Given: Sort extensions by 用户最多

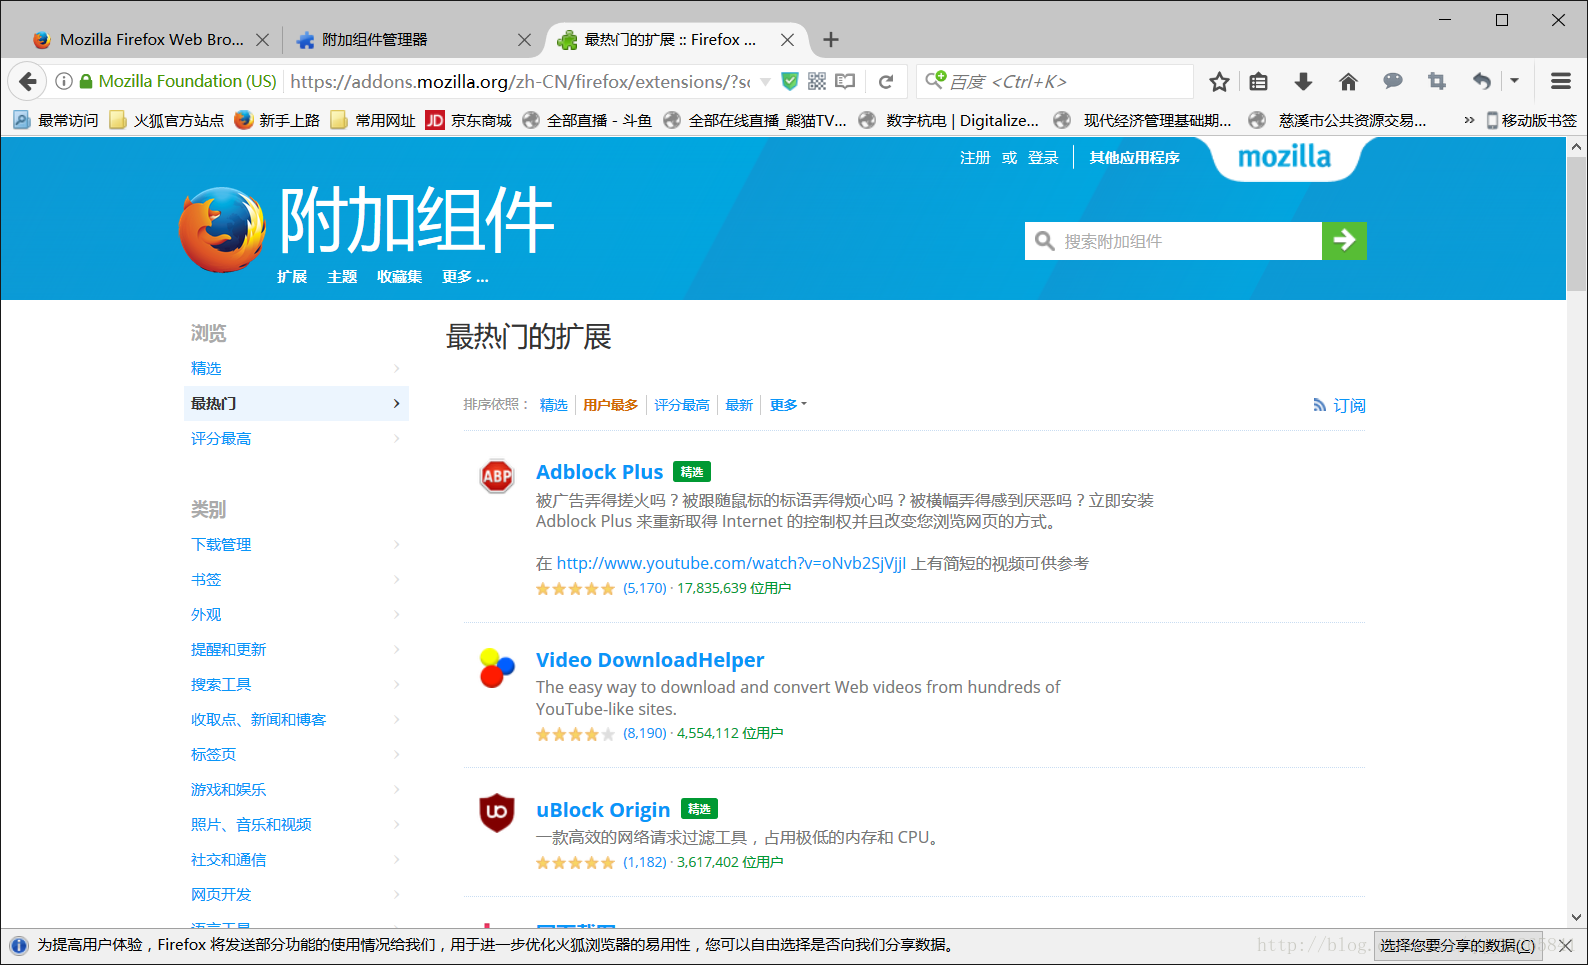Looking at the screenshot, I should (x=610, y=405).
